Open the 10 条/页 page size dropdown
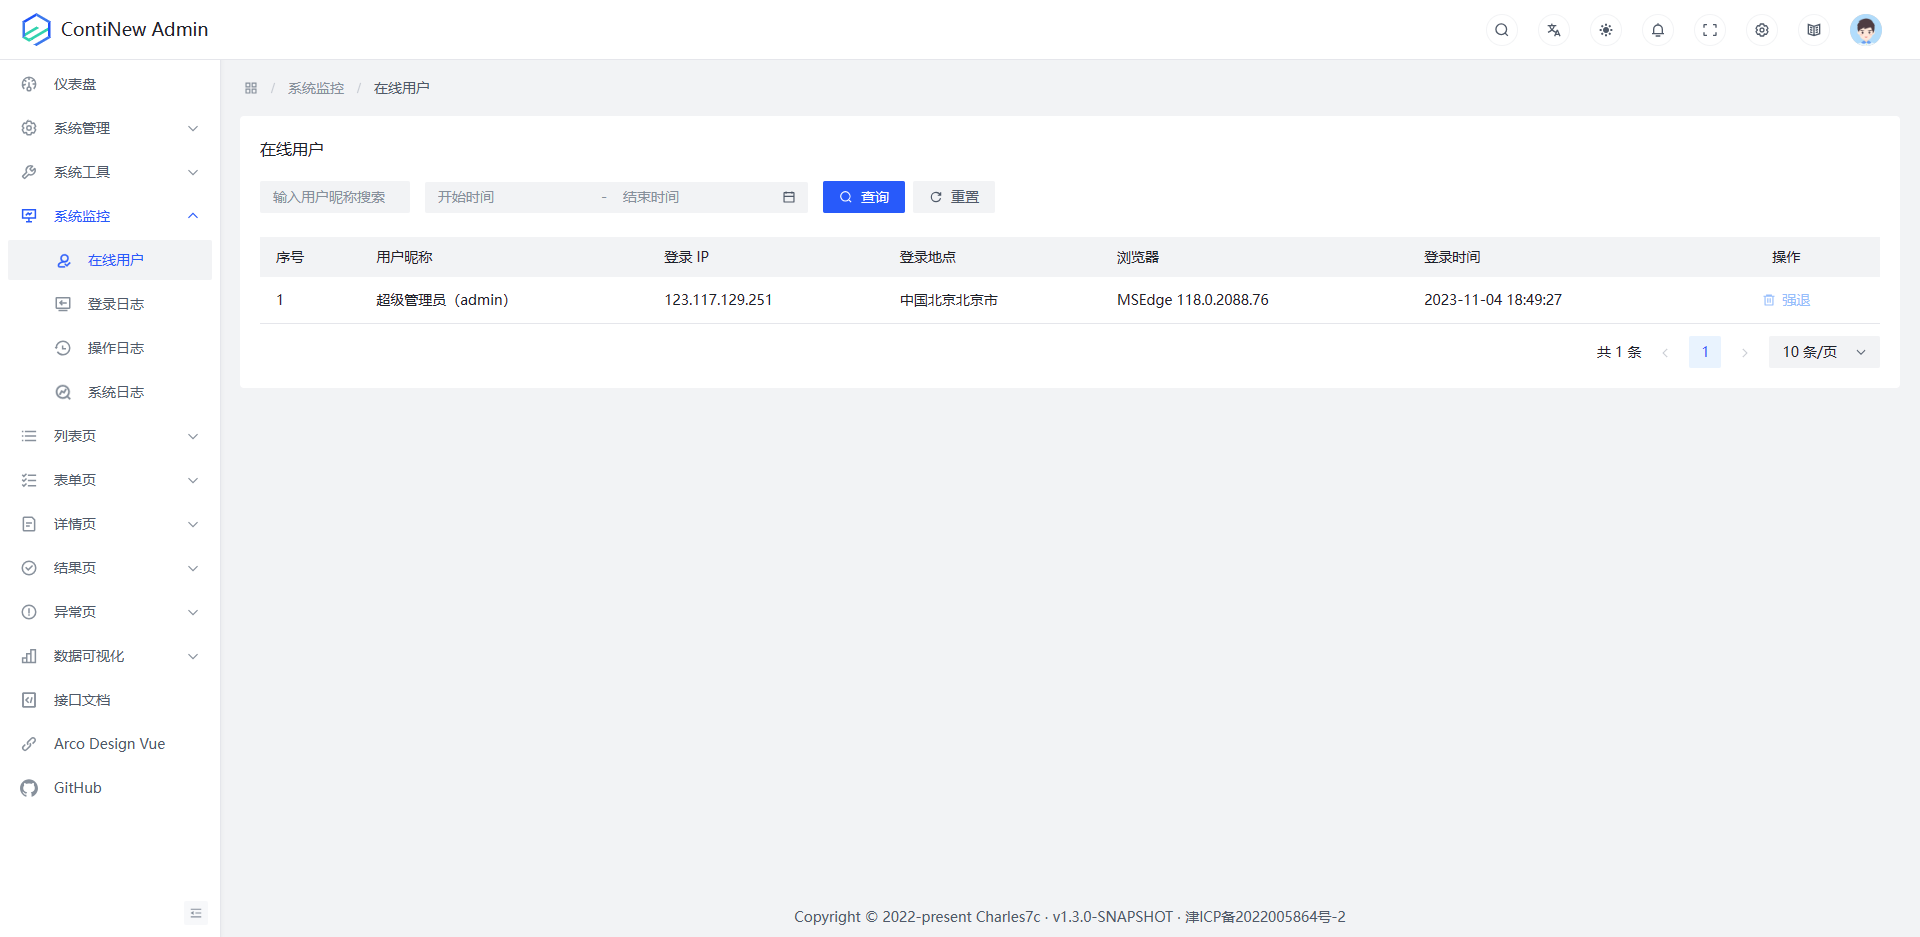The width and height of the screenshot is (1920, 937). (x=1822, y=351)
